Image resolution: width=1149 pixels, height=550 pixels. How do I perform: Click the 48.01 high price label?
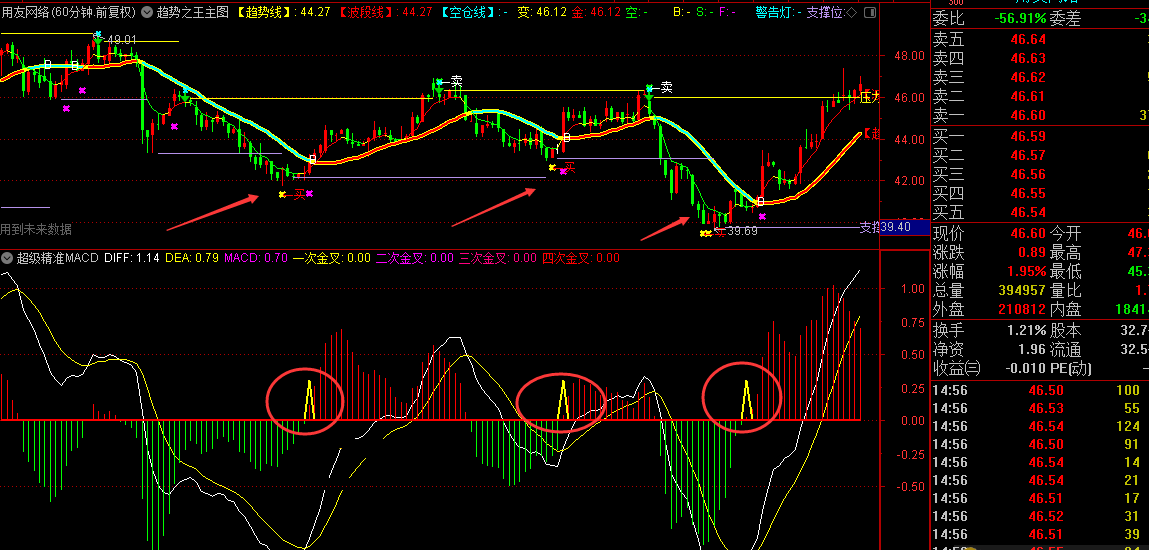[122, 40]
